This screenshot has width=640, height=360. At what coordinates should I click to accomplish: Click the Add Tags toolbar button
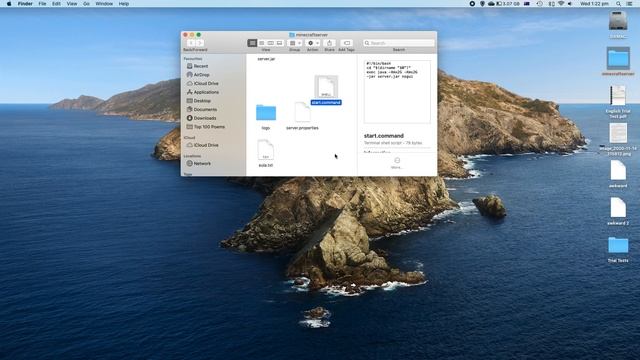click(x=347, y=43)
